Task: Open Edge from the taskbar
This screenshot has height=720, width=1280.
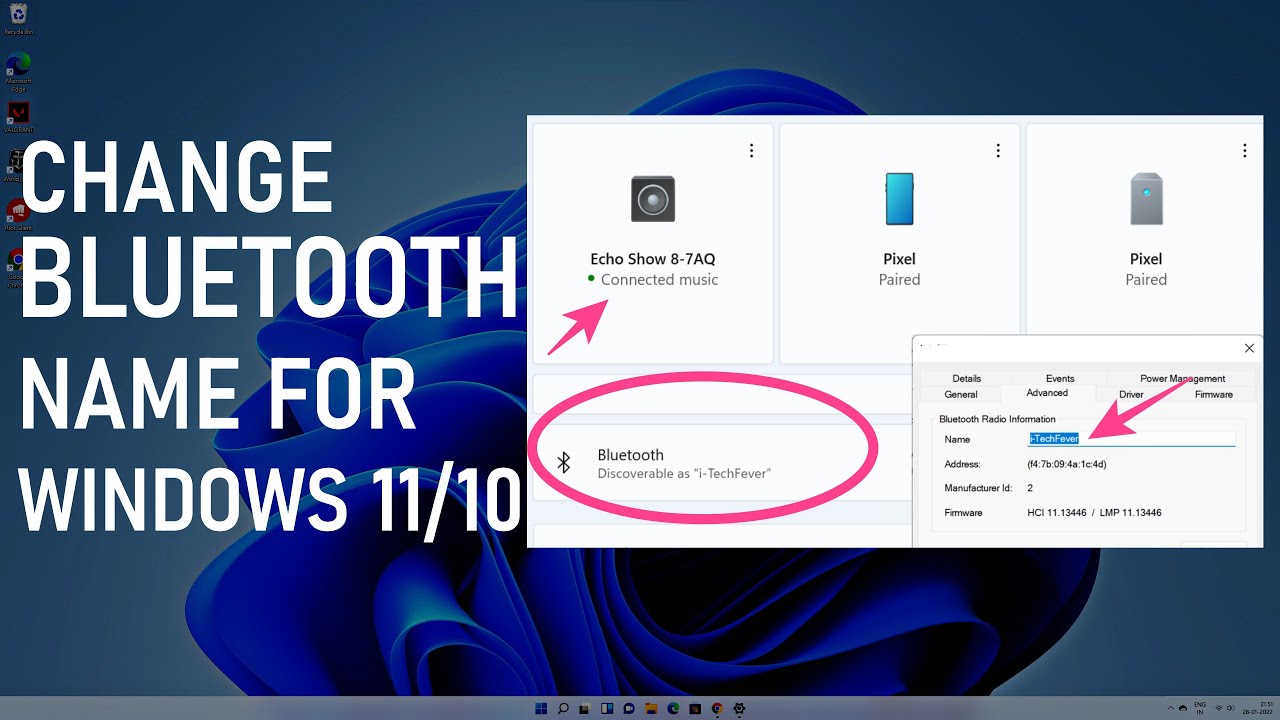Action: 673,708
